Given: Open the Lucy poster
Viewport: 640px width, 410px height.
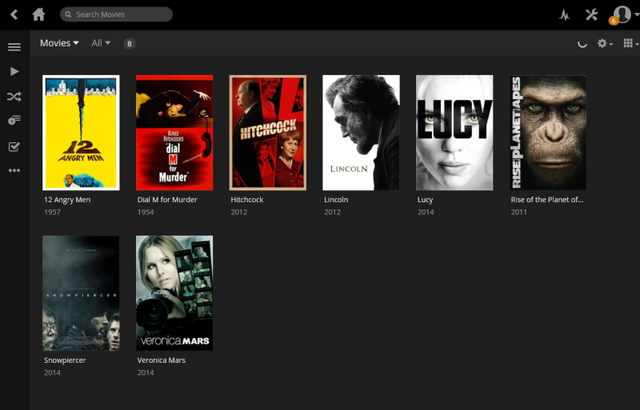Looking at the screenshot, I should [454, 133].
